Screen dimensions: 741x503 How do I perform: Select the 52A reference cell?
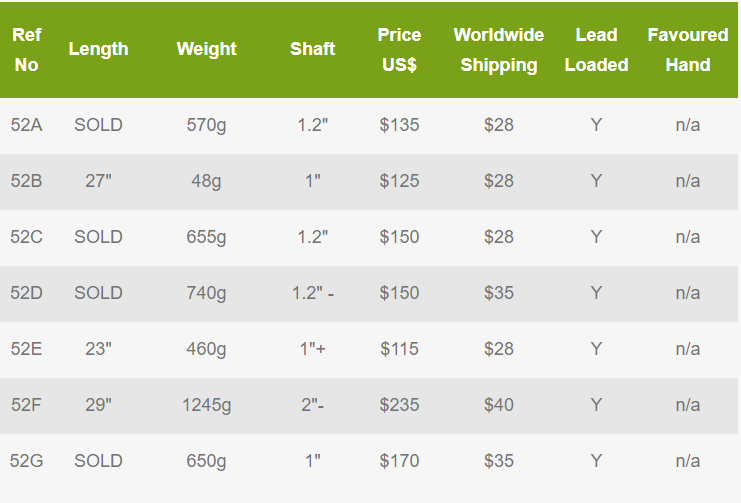(x=26, y=125)
